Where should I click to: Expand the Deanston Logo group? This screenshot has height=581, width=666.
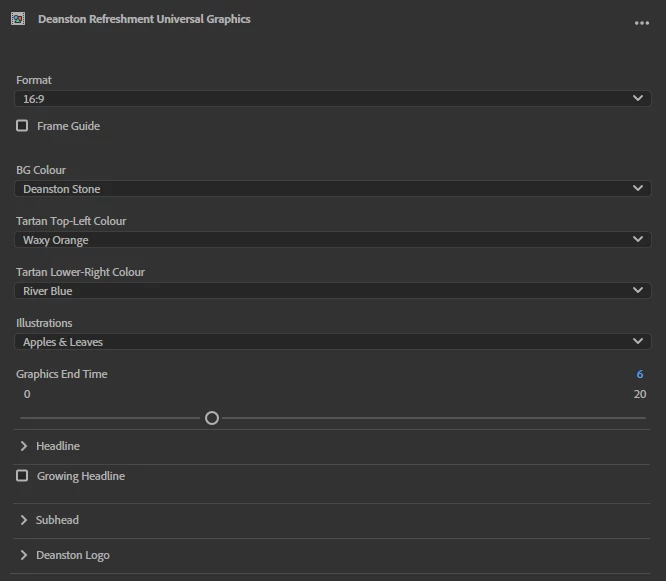pos(24,555)
